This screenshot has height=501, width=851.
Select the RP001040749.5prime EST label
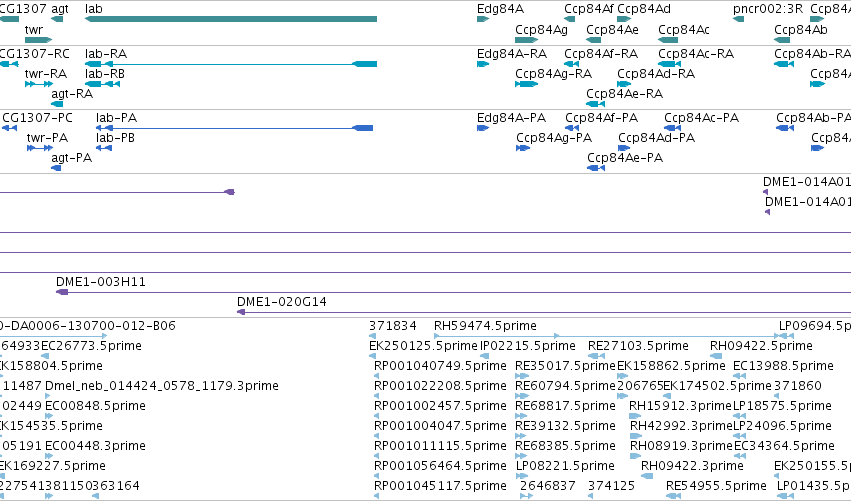coord(440,366)
